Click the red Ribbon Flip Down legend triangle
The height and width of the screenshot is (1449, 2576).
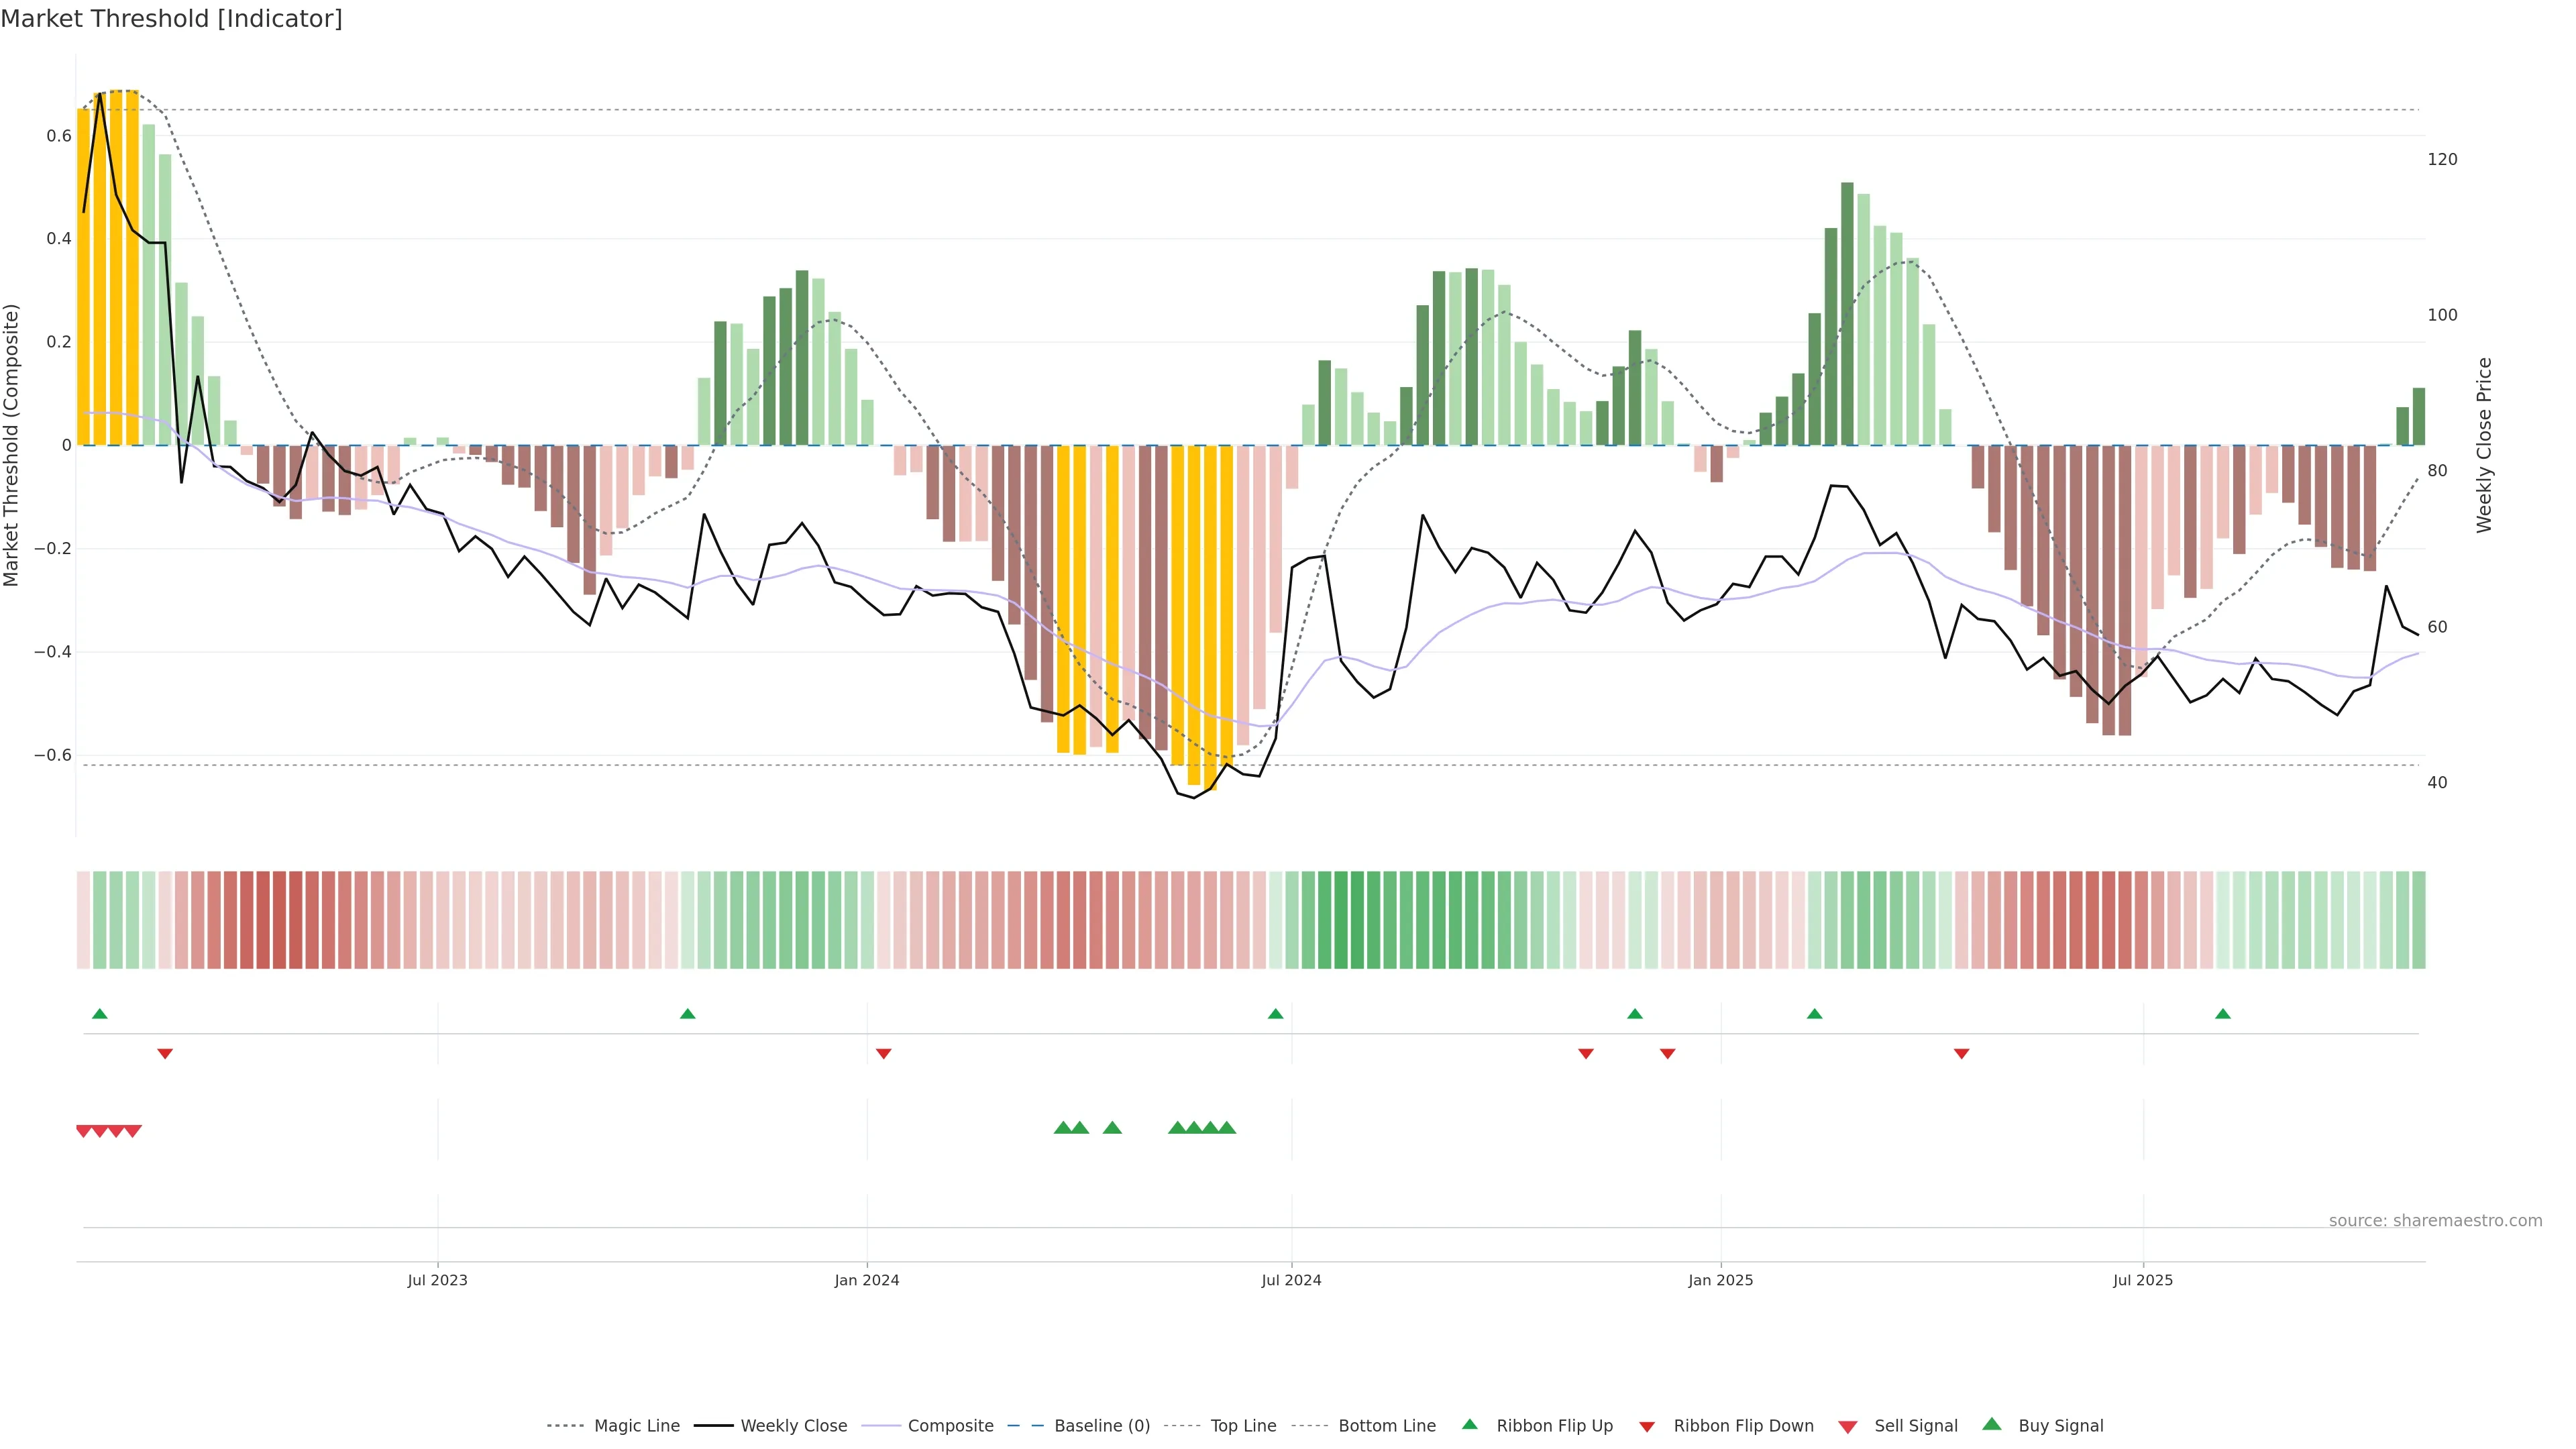[x=1646, y=1426]
